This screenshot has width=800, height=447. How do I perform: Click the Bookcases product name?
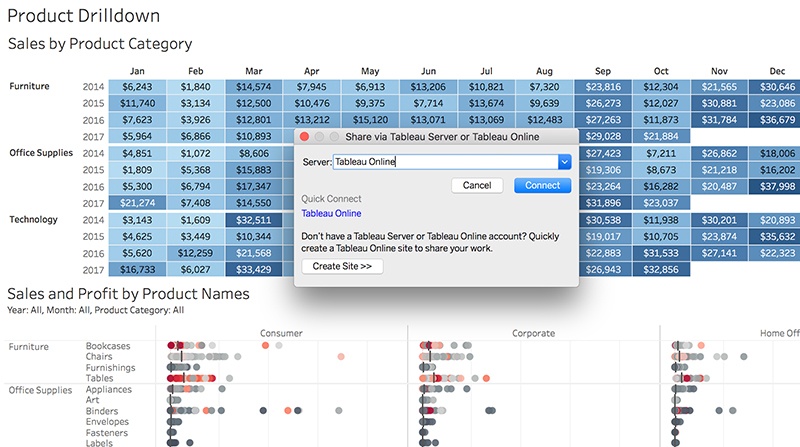108,346
